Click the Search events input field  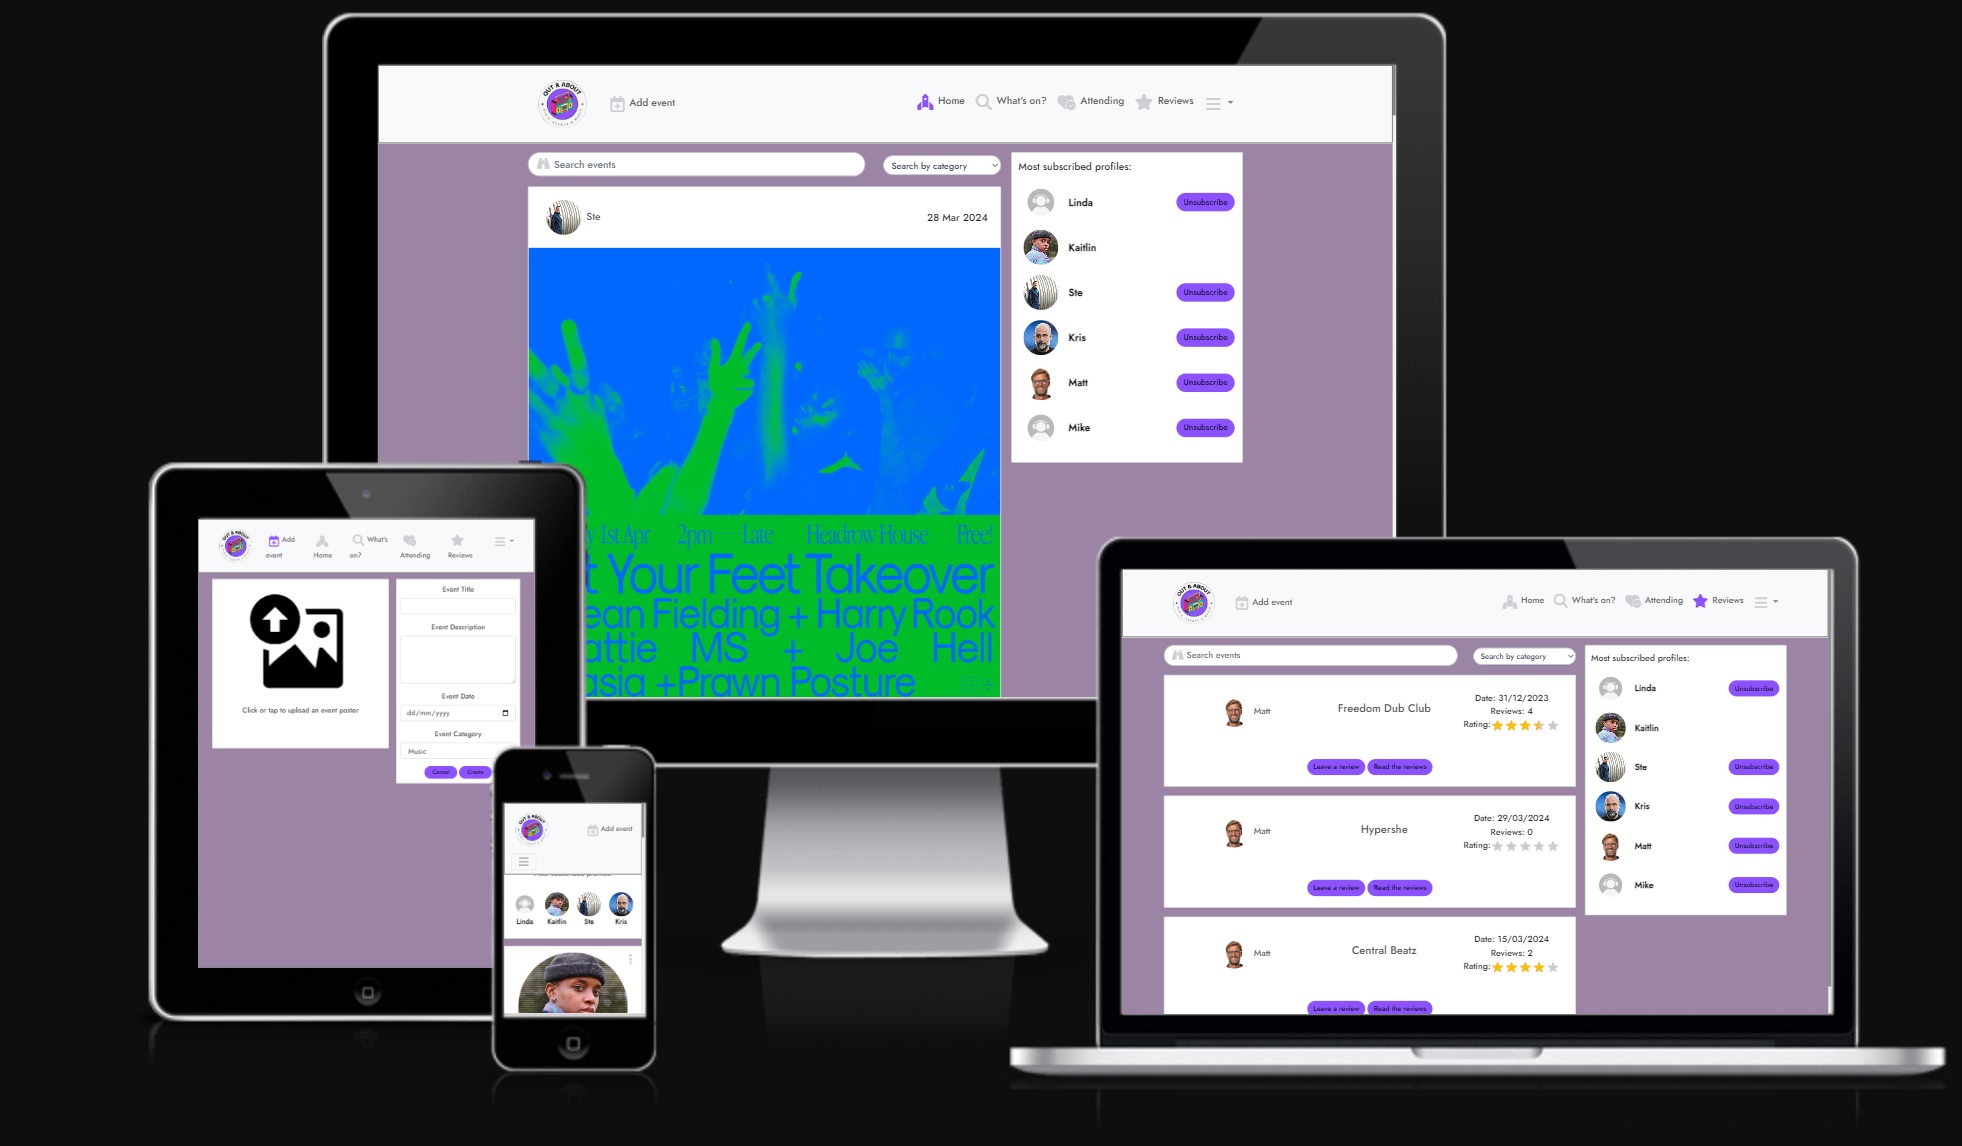click(x=696, y=164)
